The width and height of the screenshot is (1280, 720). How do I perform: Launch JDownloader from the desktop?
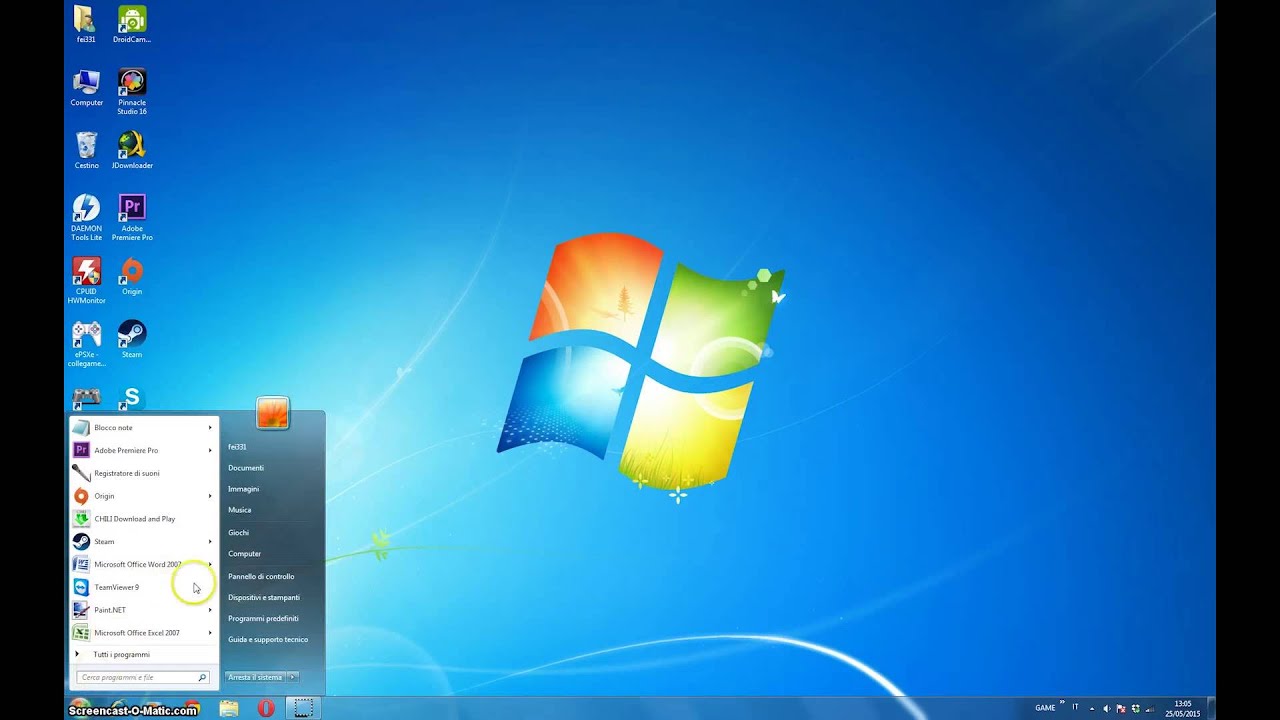[132, 151]
